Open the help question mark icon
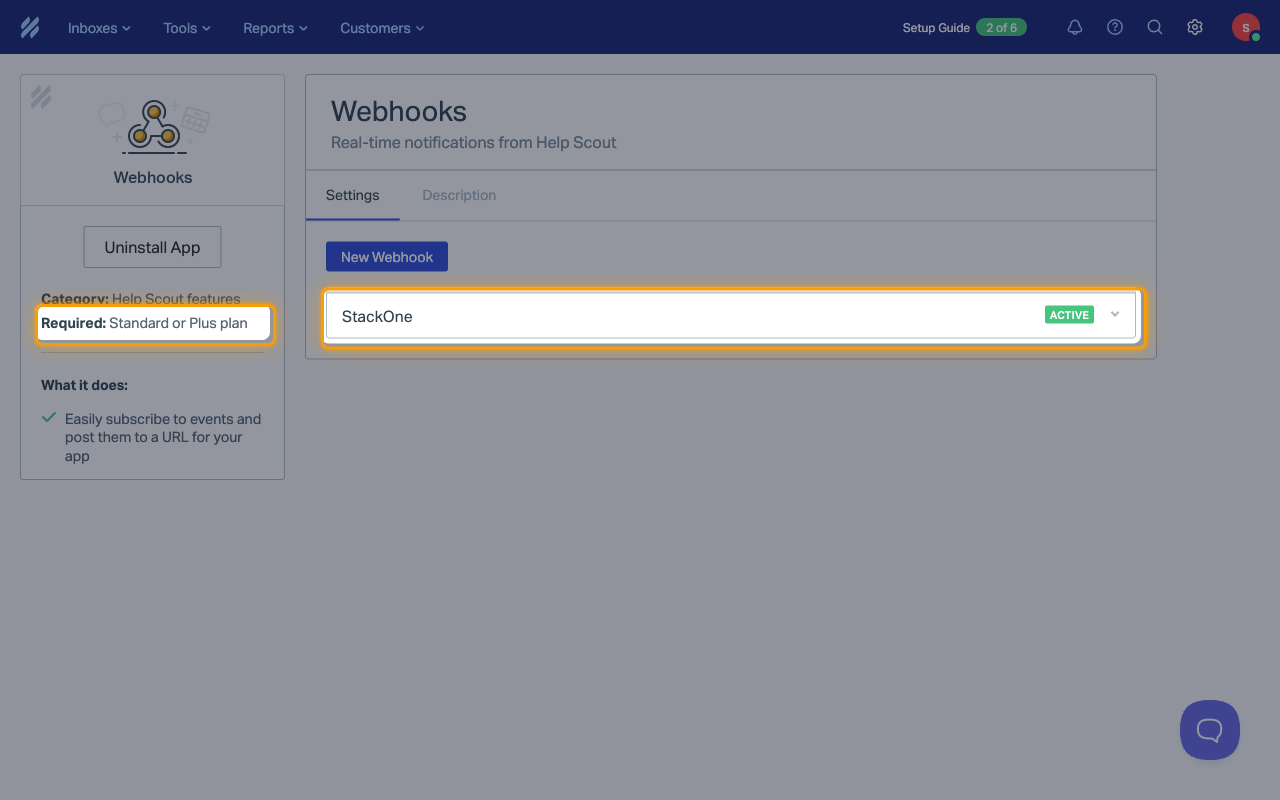This screenshot has height=800, width=1280. [1115, 28]
